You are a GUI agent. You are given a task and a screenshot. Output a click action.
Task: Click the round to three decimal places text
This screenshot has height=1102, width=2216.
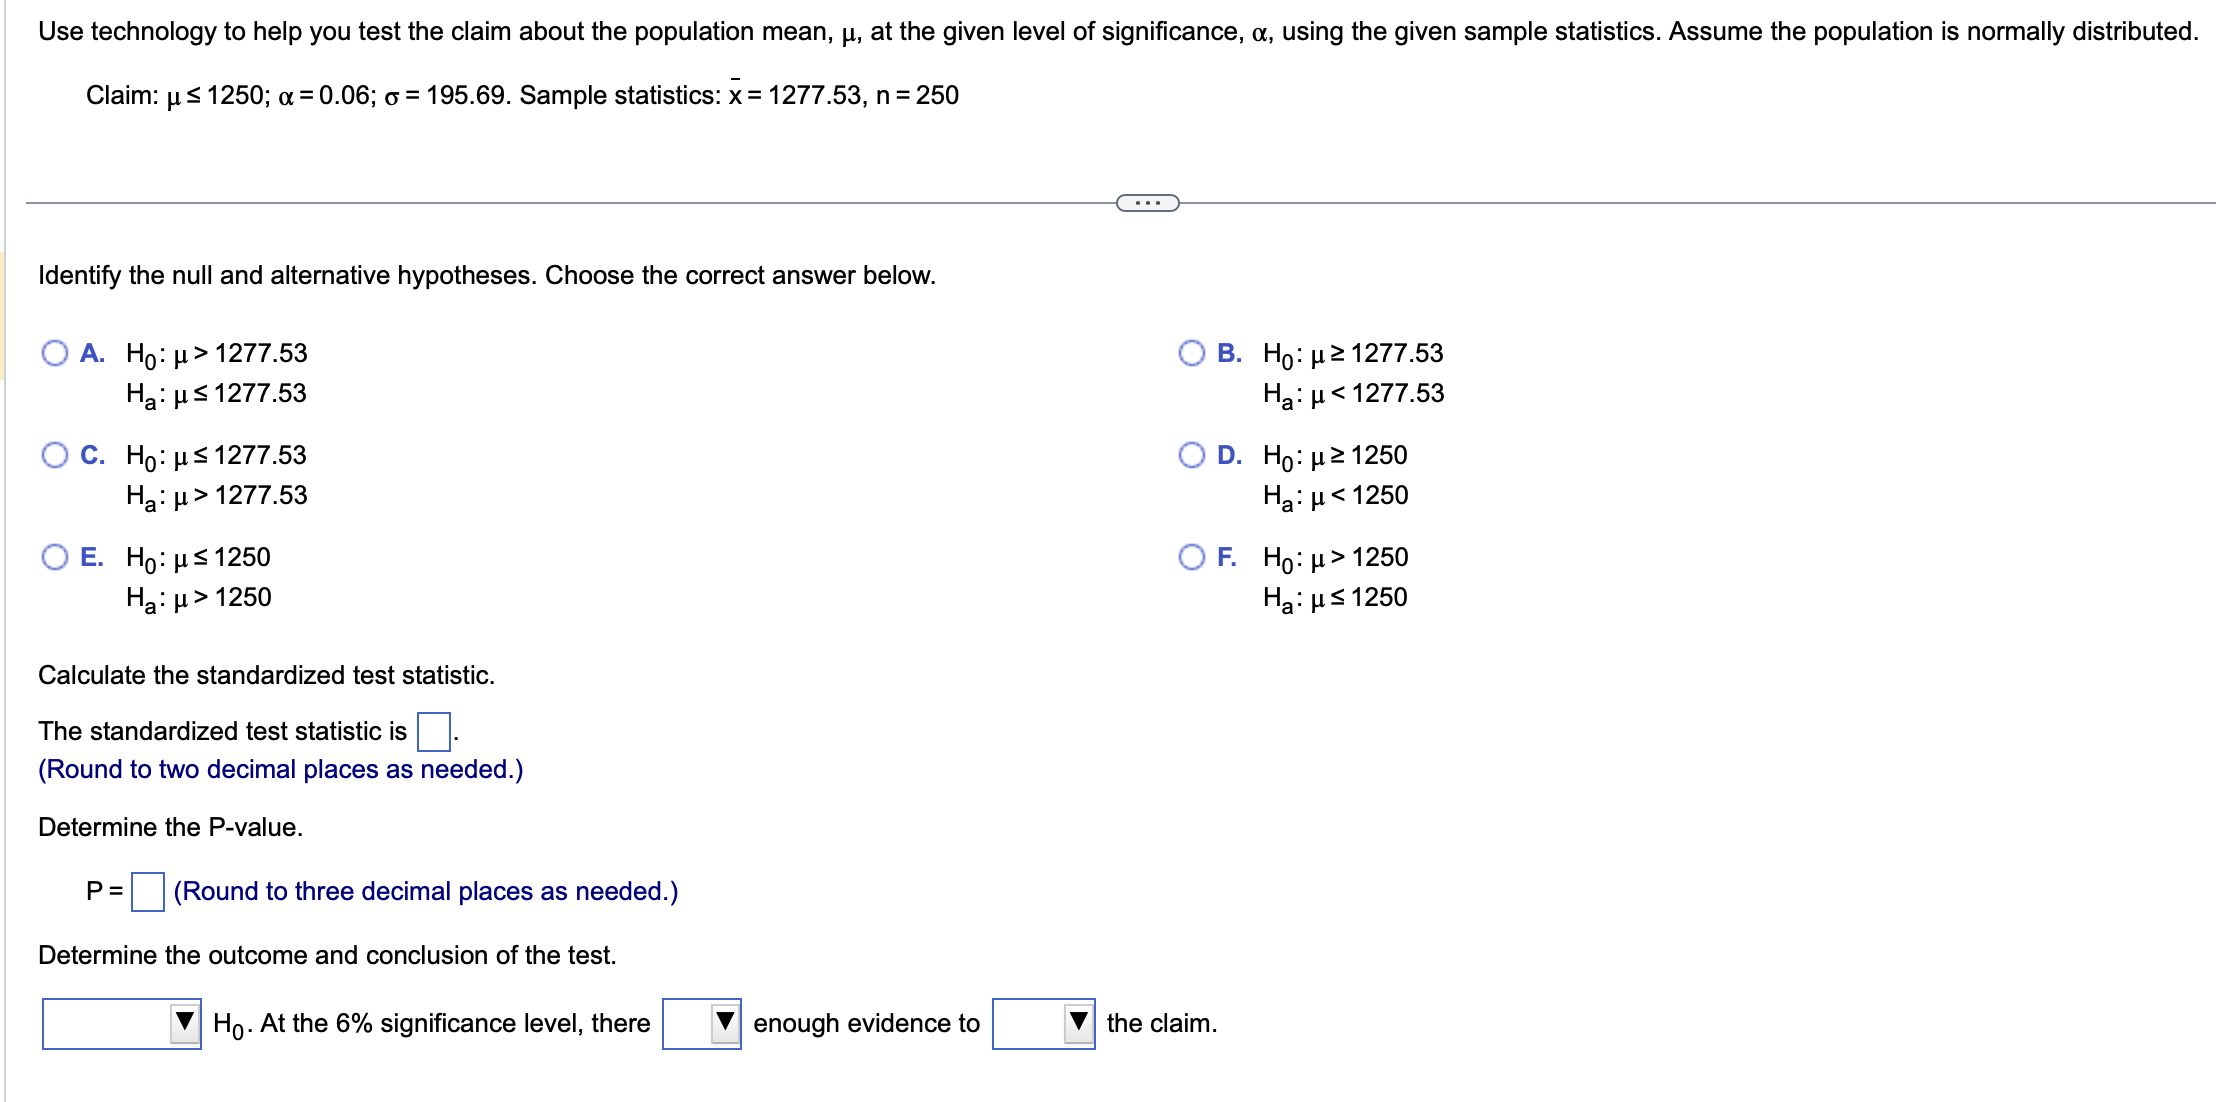(425, 890)
